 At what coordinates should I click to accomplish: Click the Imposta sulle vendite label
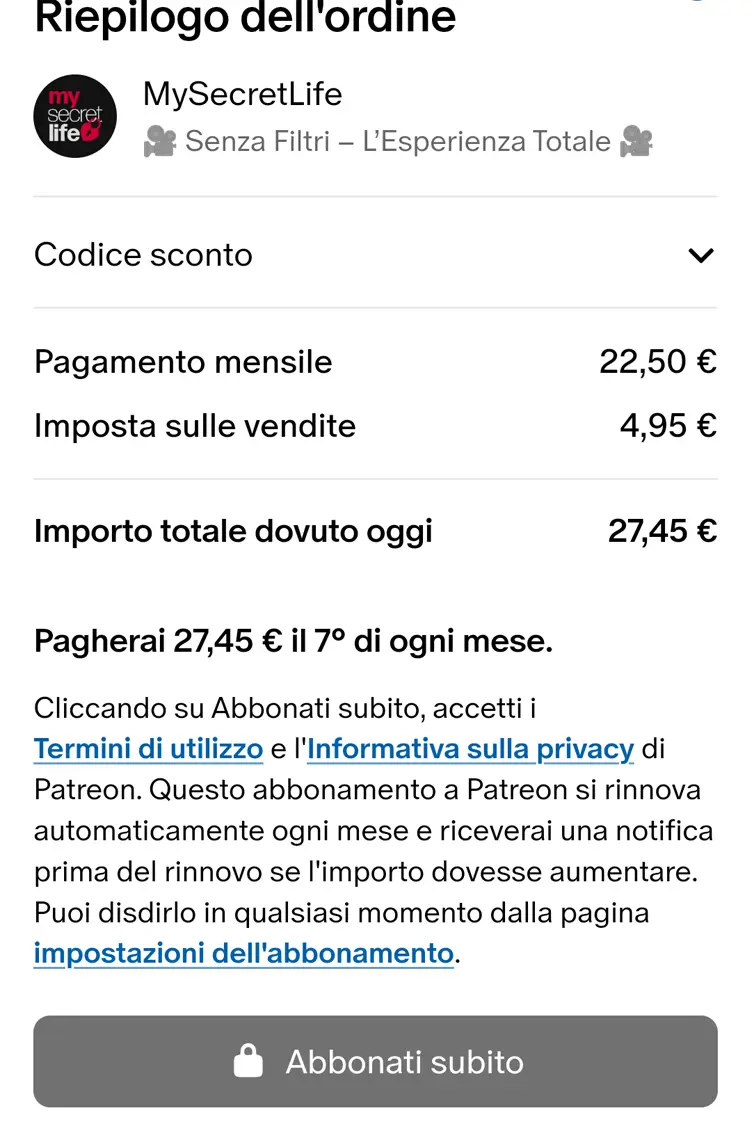pos(195,426)
